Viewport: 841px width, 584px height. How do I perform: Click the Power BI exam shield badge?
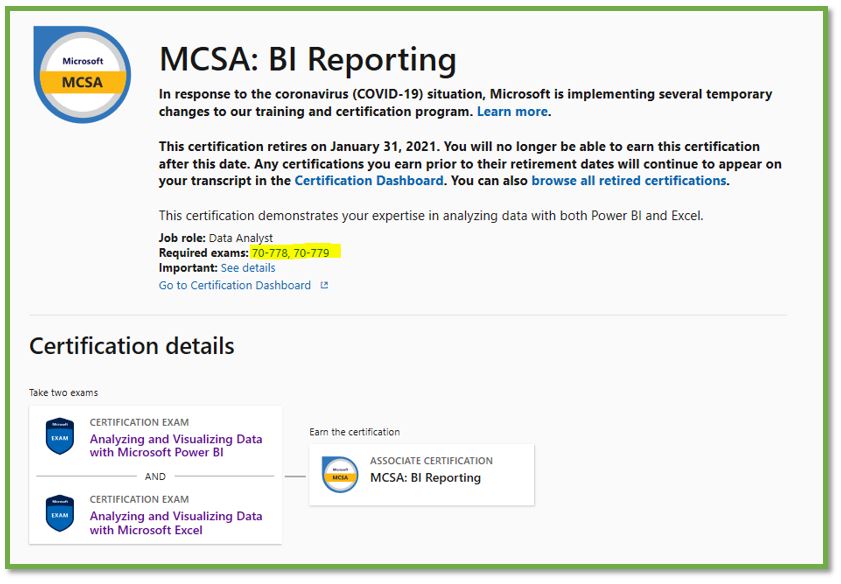pos(60,436)
